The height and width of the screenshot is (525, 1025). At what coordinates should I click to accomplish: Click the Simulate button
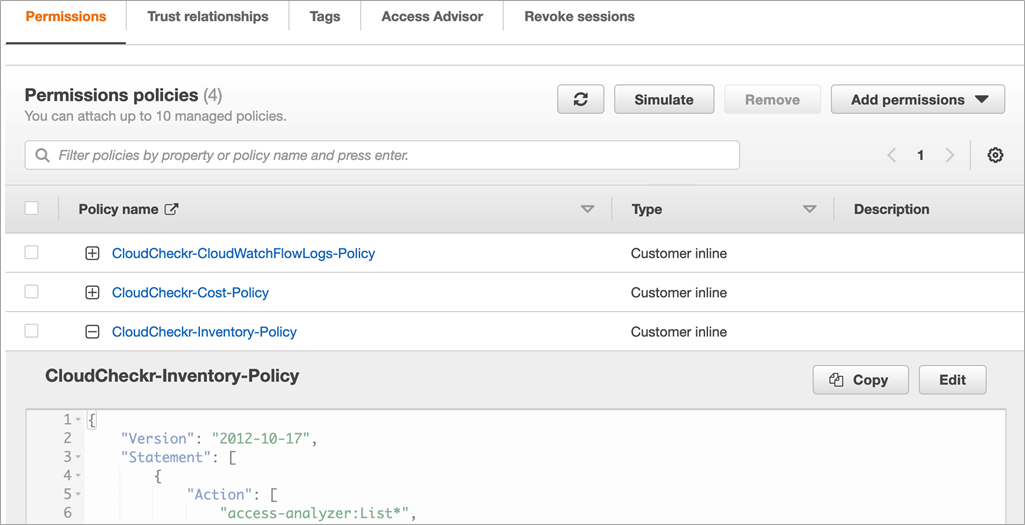tap(664, 100)
